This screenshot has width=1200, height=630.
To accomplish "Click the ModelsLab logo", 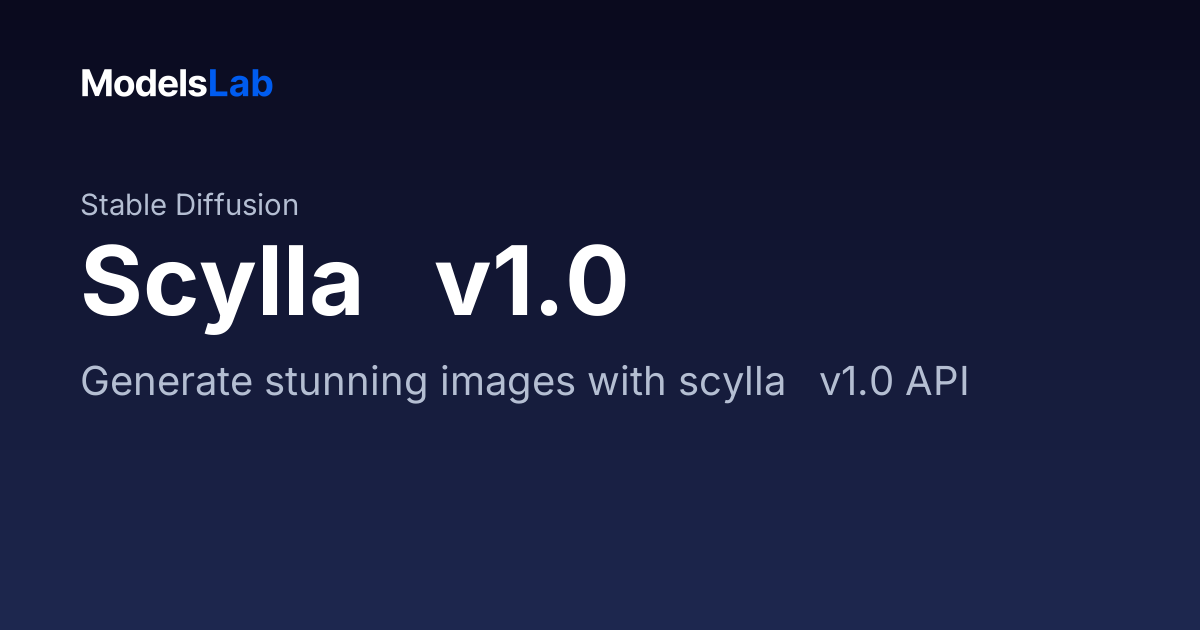I will point(177,84).
